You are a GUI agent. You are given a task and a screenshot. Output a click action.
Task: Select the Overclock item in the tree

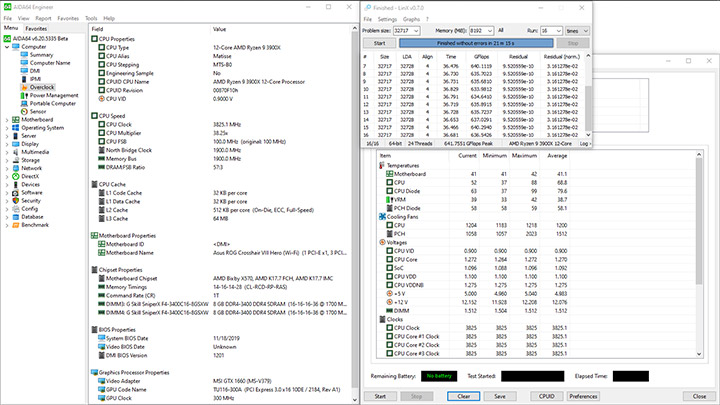coord(41,87)
